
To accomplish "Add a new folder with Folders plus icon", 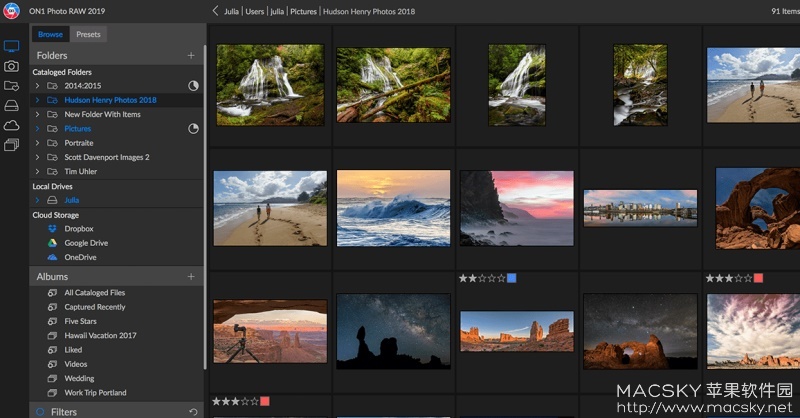I will pyautogui.click(x=191, y=55).
